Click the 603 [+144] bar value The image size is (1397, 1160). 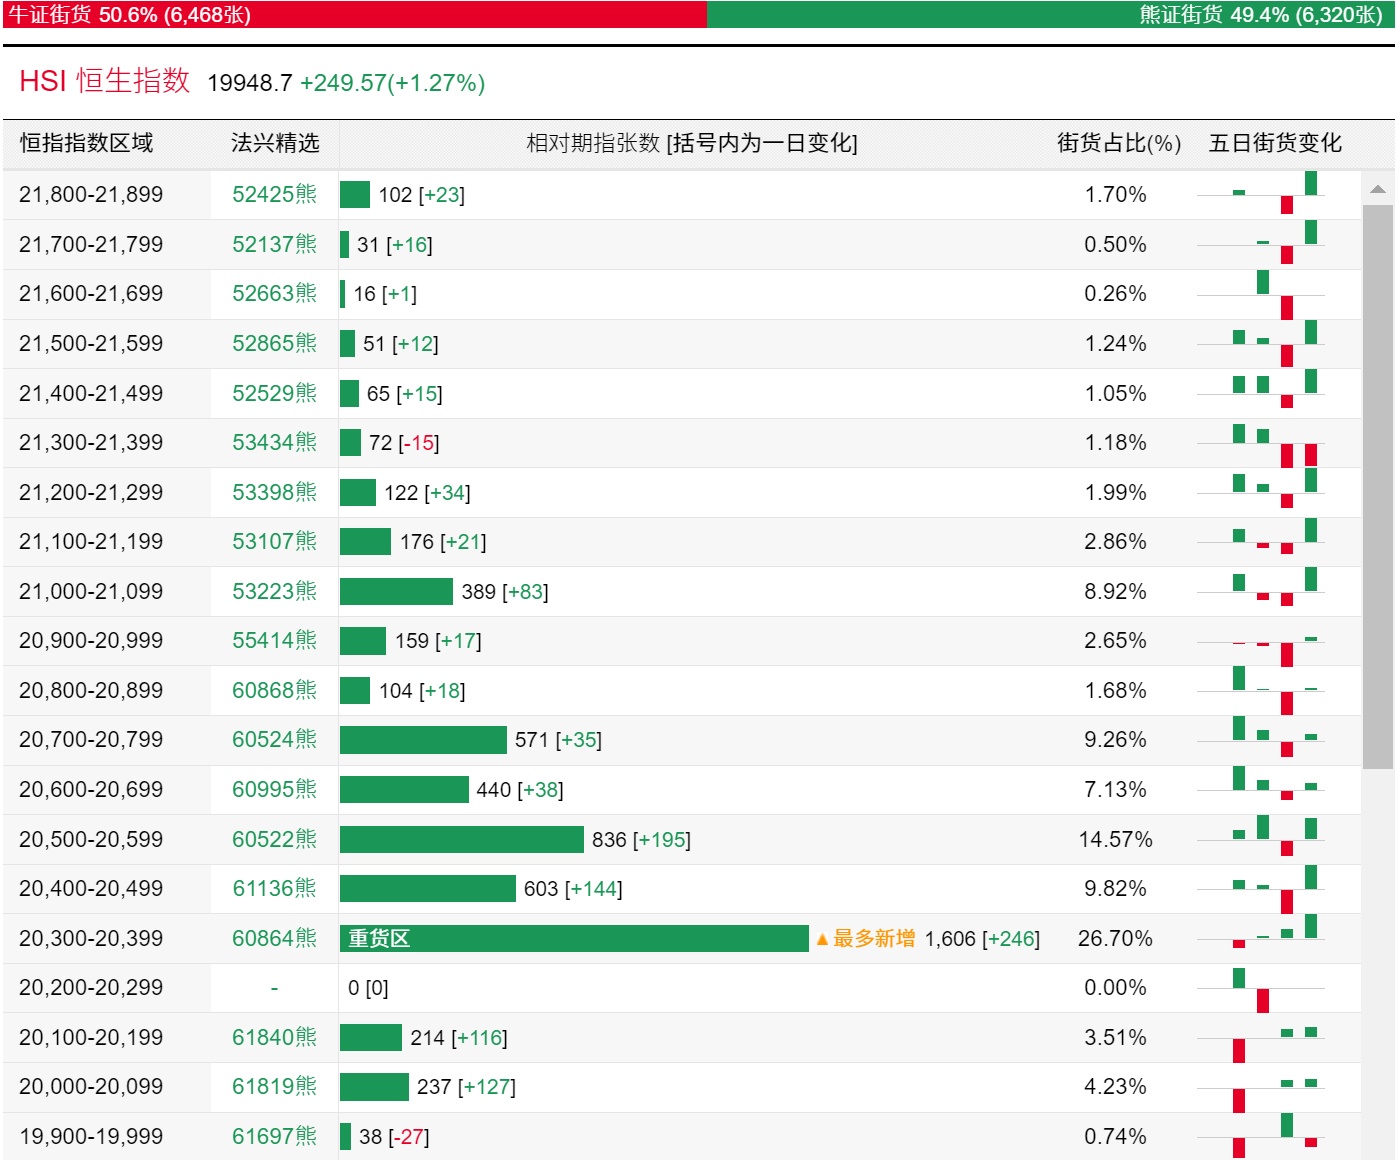[x=573, y=888]
